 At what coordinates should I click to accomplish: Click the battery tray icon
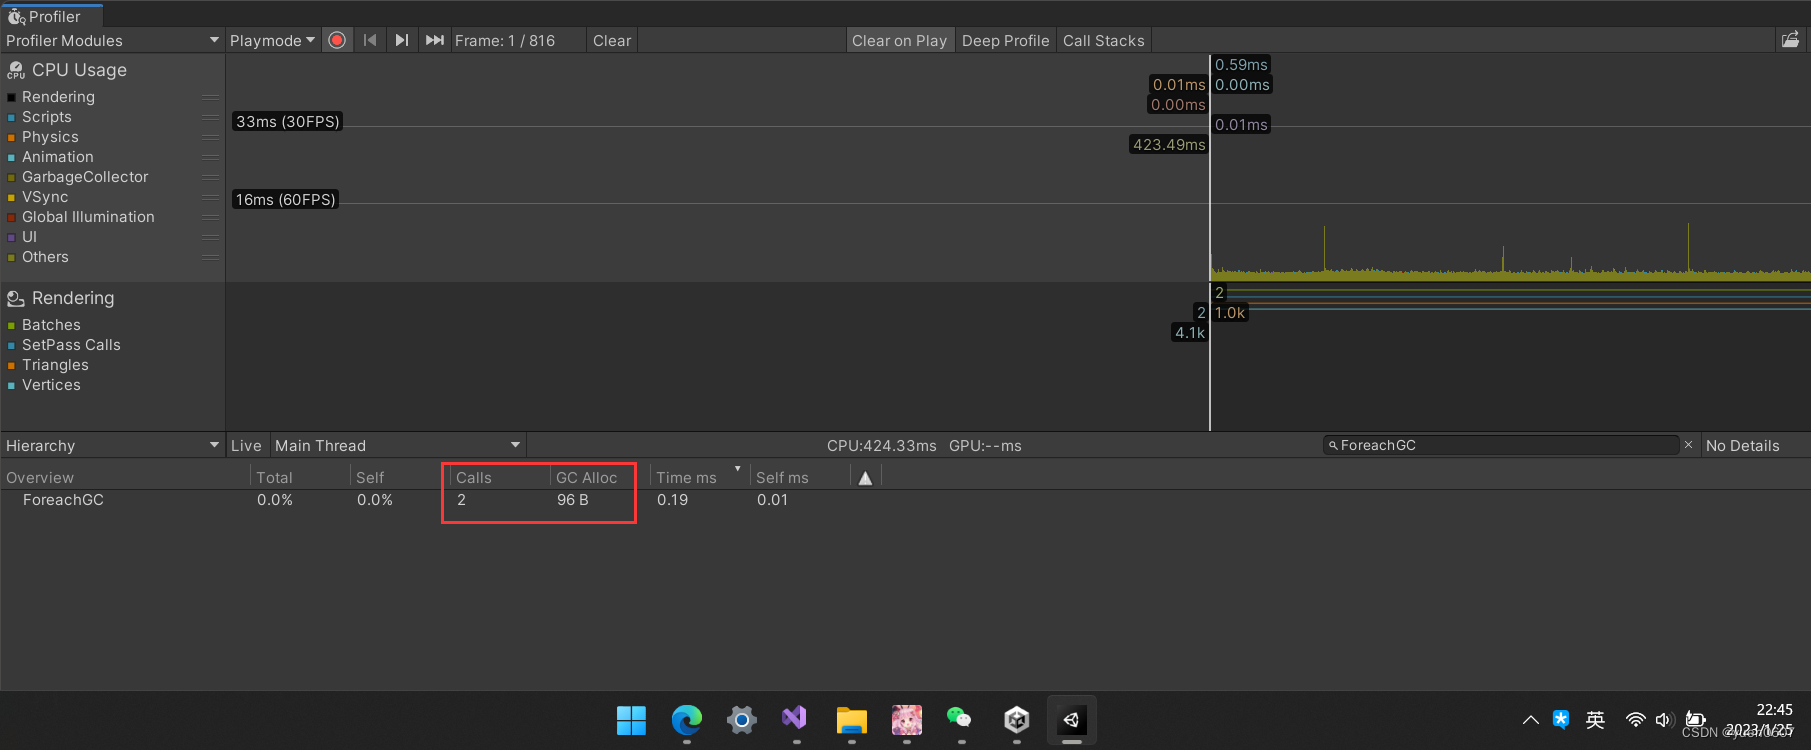coord(1695,720)
